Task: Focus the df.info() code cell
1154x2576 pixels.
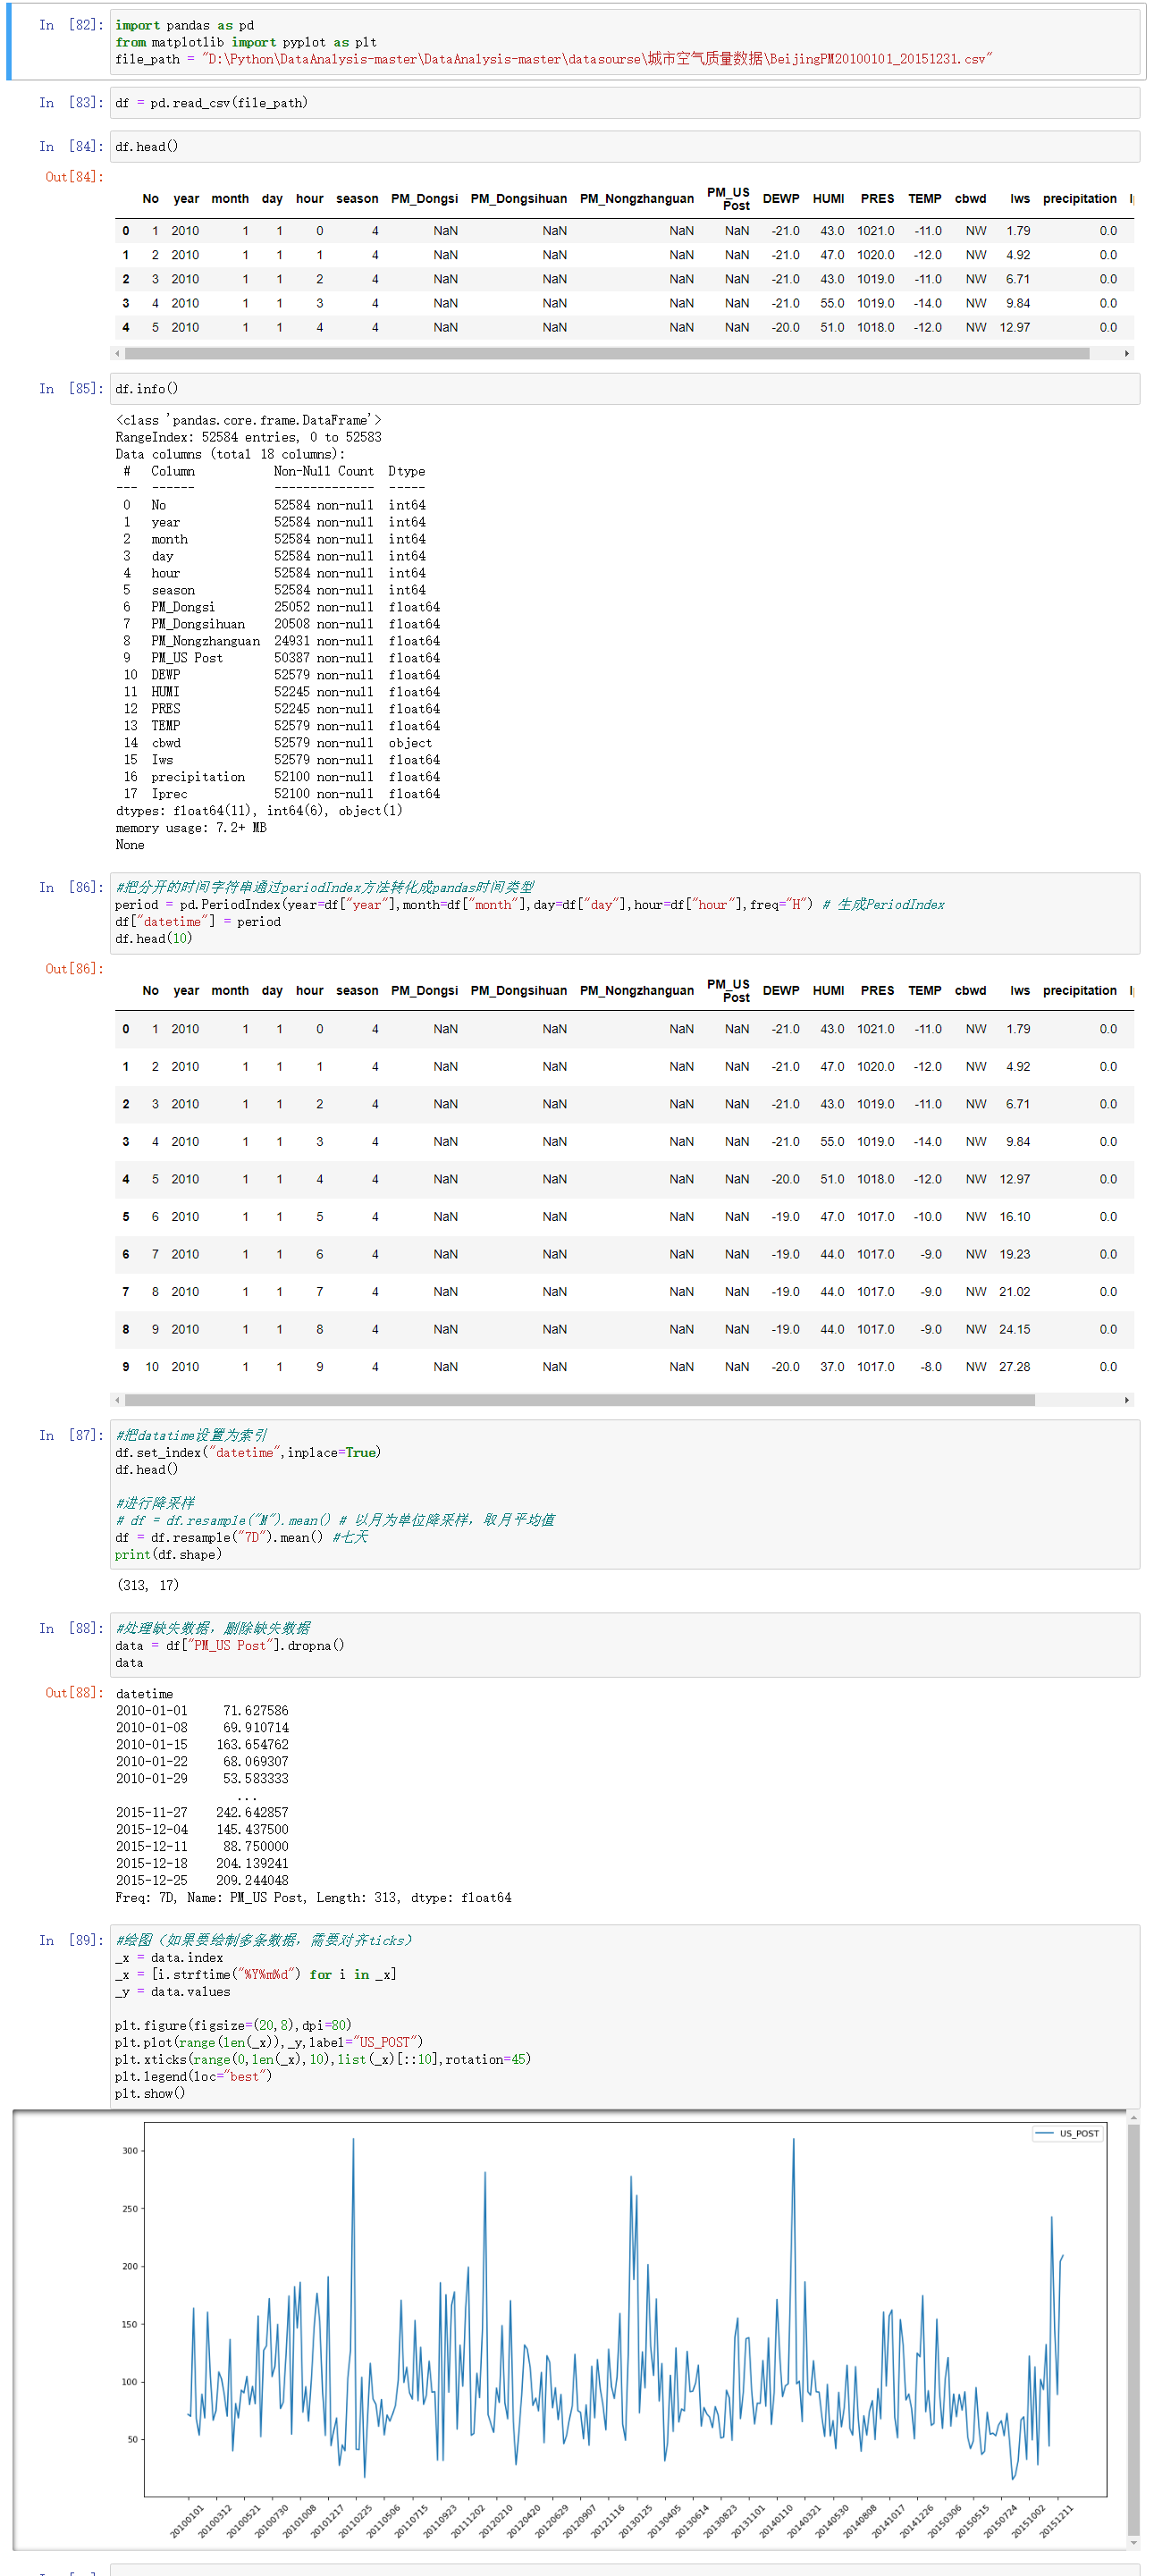Action: tap(625, 389)
